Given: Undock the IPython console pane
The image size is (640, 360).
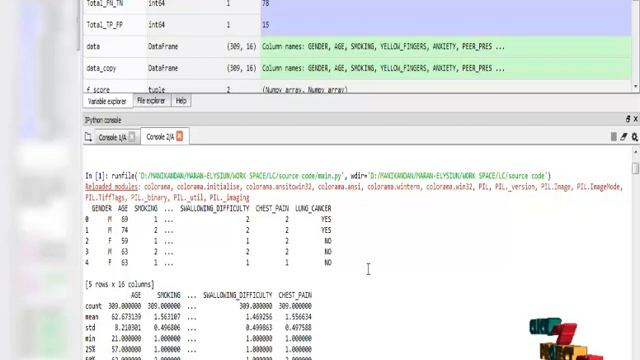Looking at the screenshot, I should (628, 119).
